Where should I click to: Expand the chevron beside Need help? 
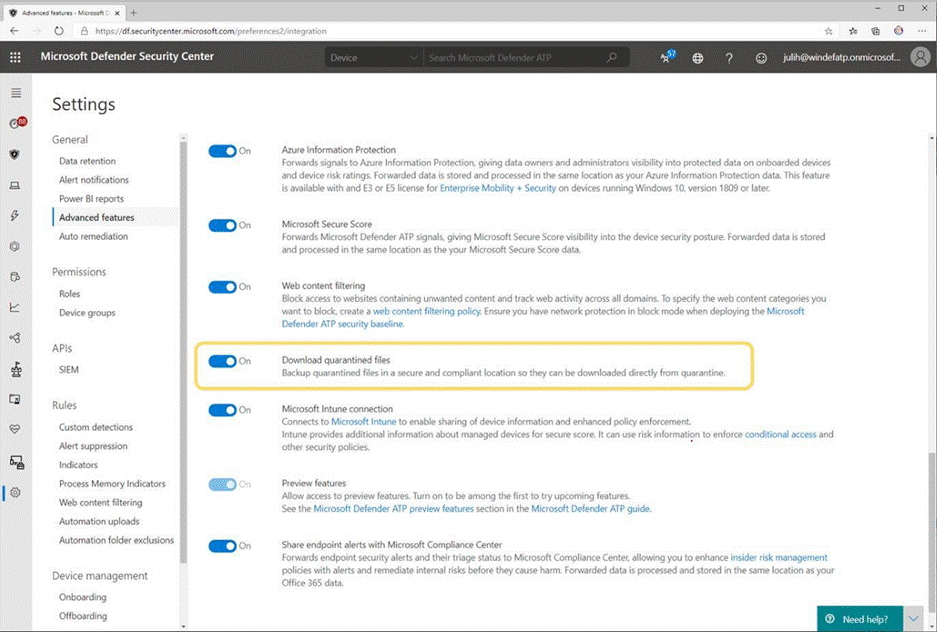coord(913,619)
